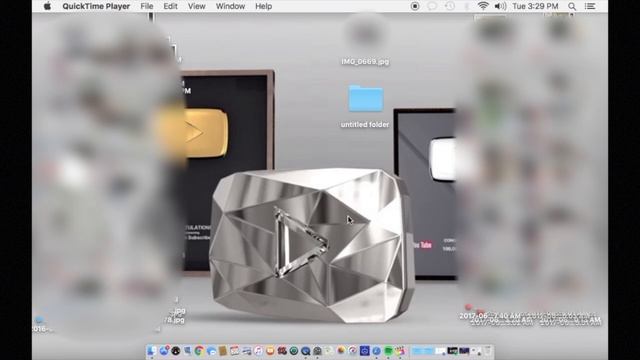Click the "IMG_0669.jpg" file name
The width and height of the screenshot is (640, 360).
365,62
